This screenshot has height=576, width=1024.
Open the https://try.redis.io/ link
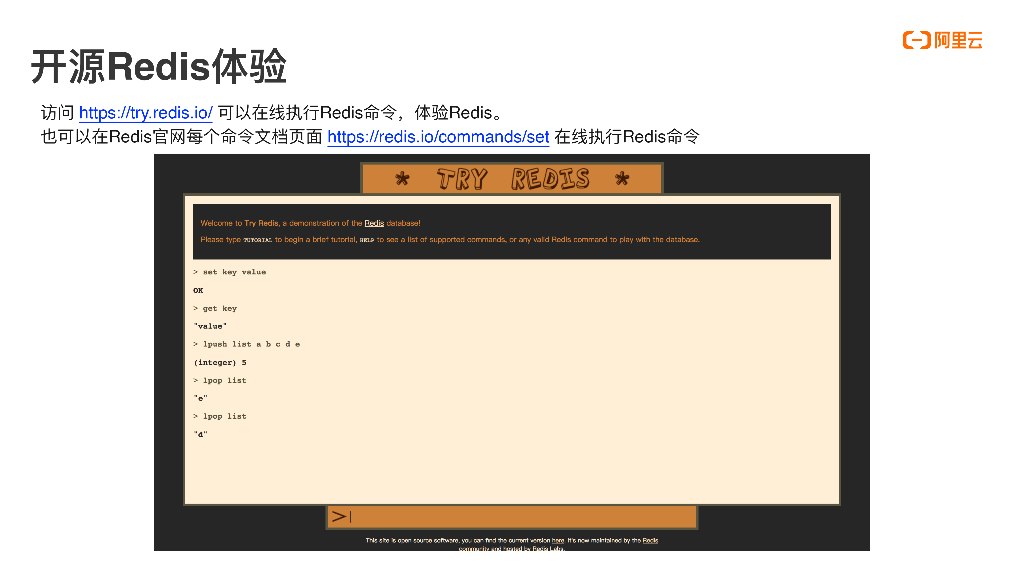[146, 113]
